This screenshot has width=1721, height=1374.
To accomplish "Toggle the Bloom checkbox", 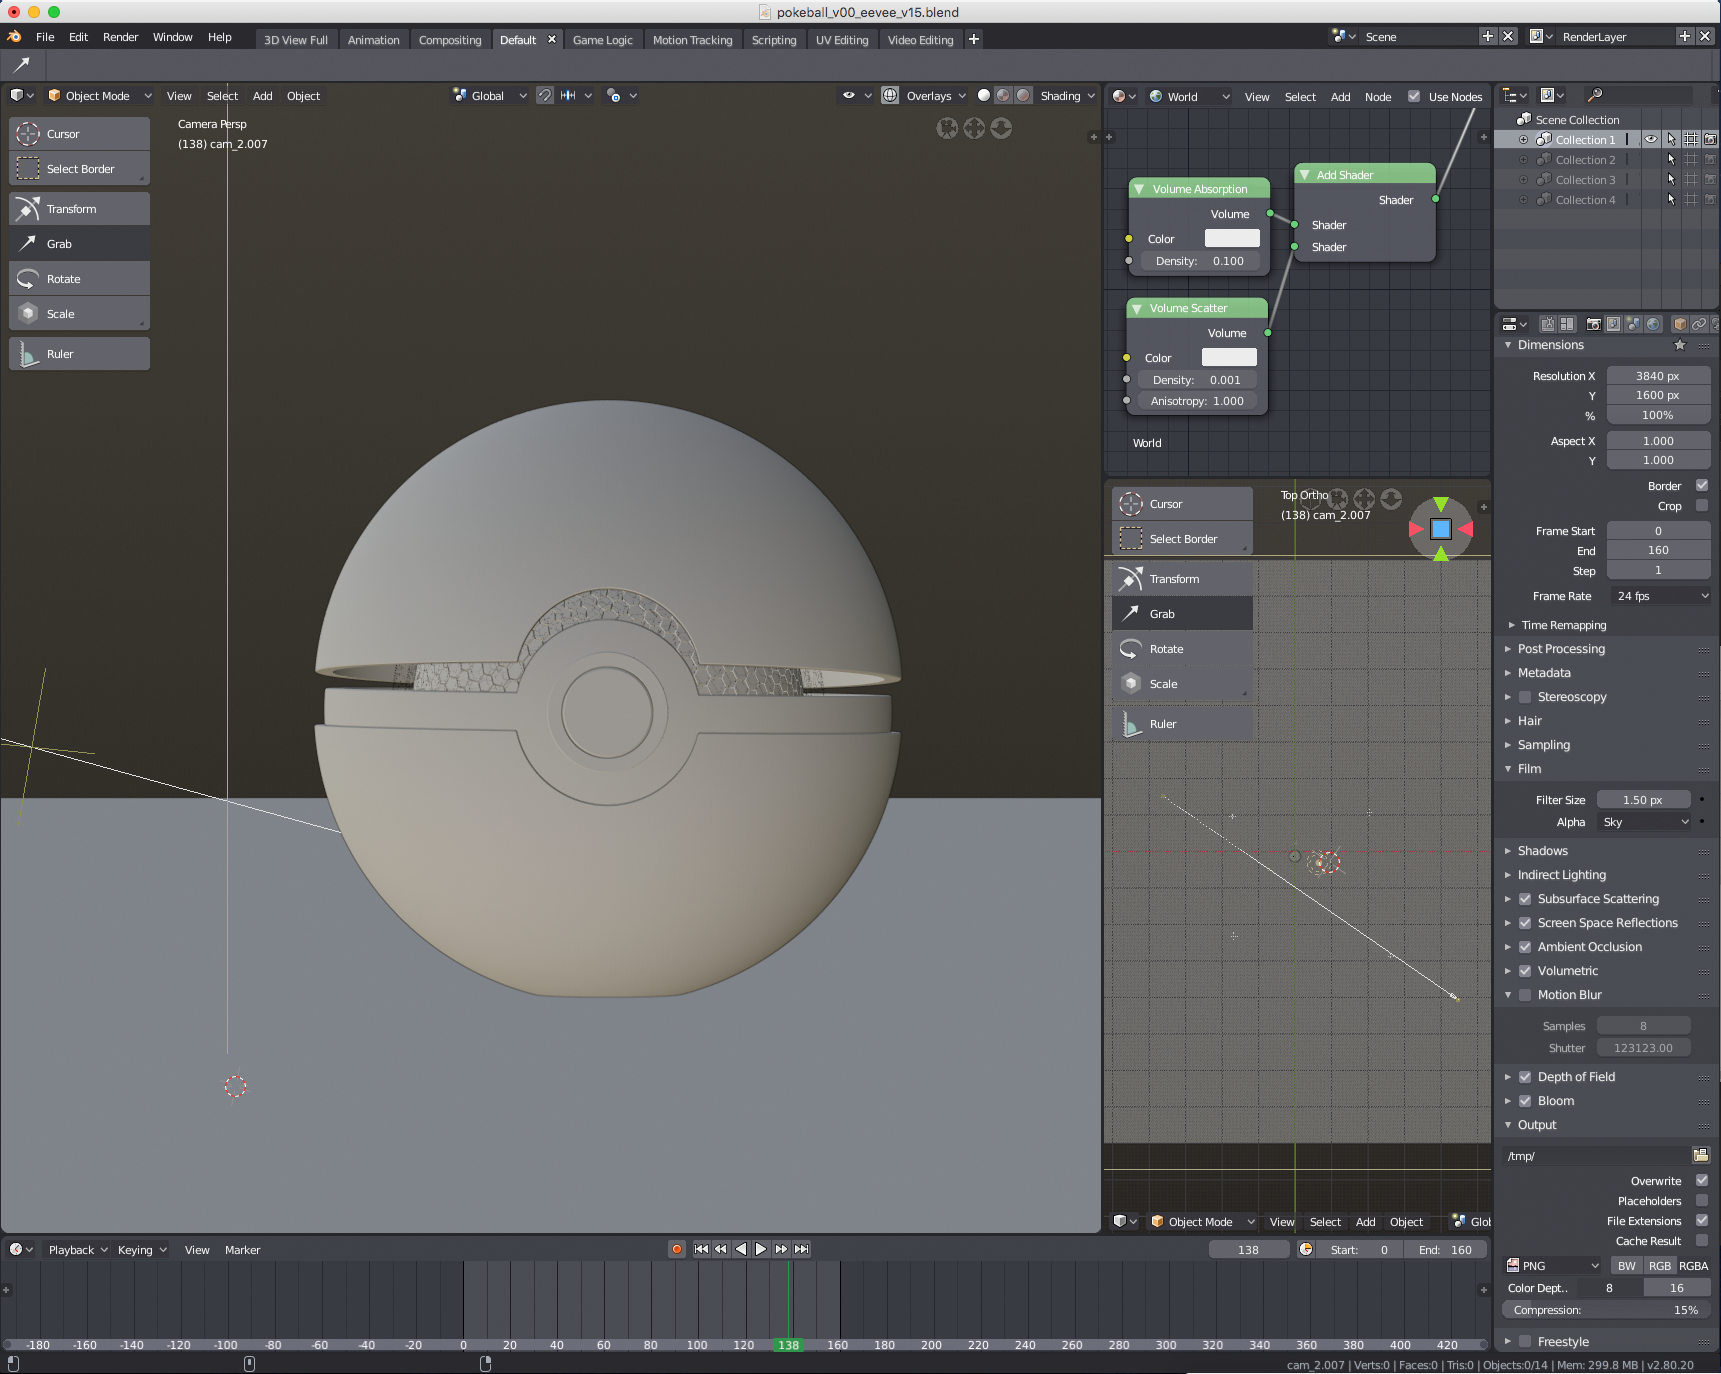I will [x=1525, y=1101].
